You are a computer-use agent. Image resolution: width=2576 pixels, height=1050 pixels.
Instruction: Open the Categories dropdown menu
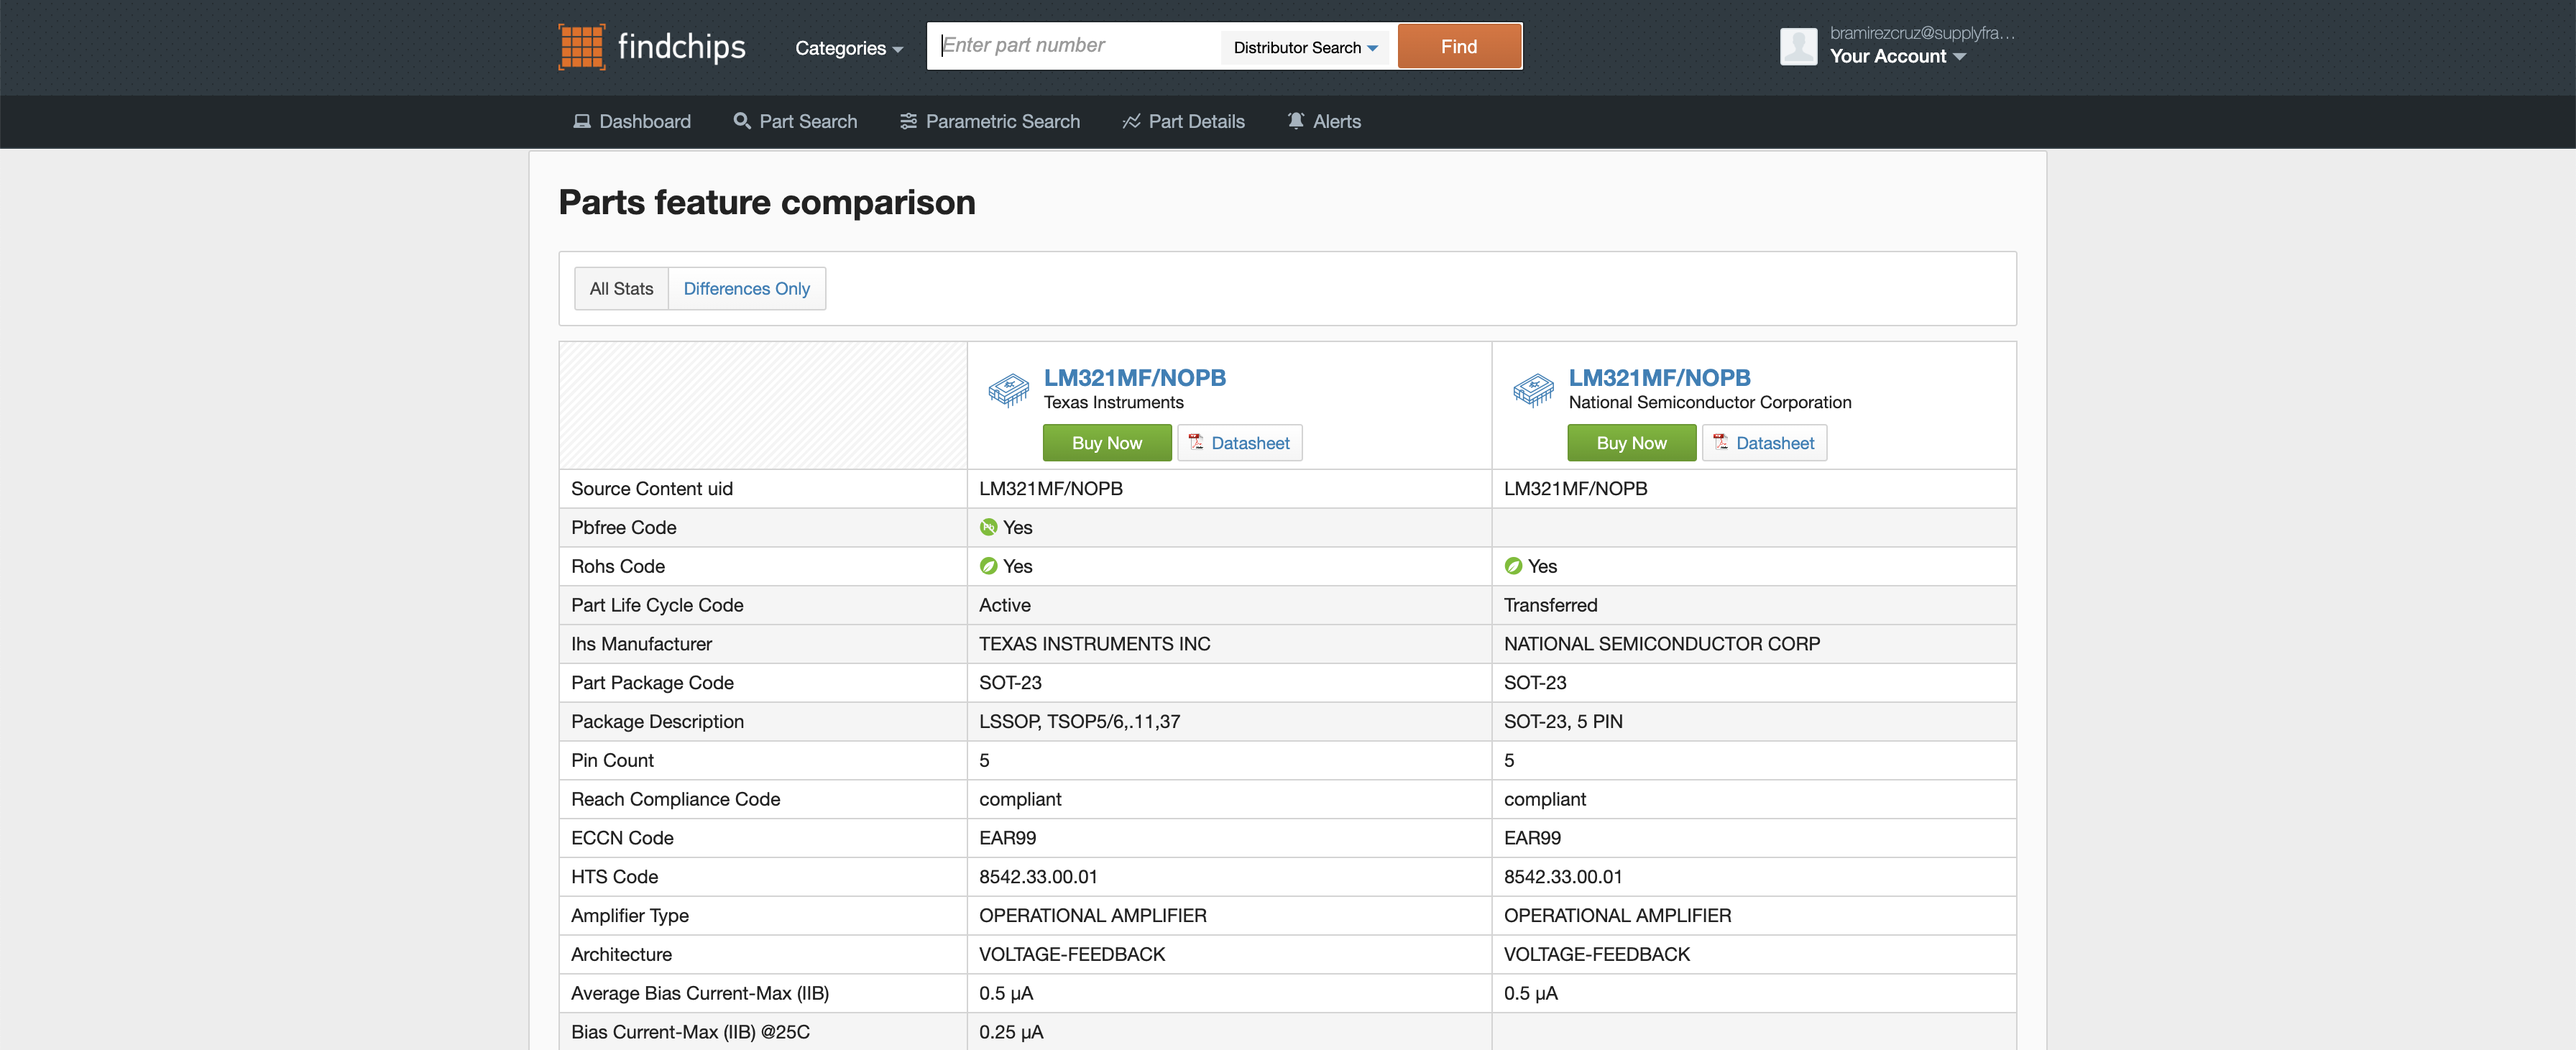pyautogui.click(x=848, y=48)
